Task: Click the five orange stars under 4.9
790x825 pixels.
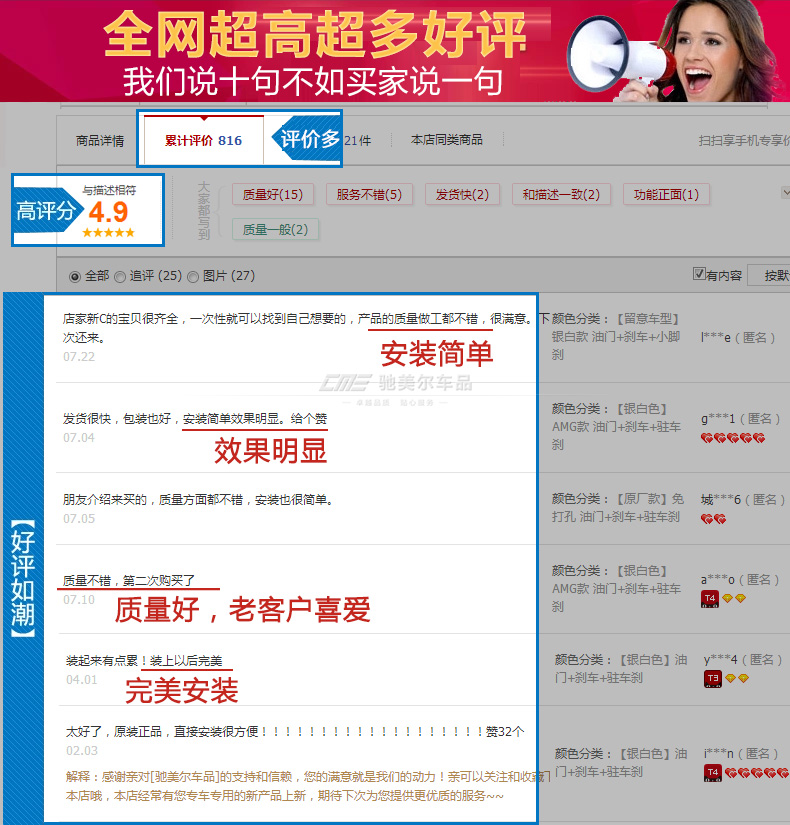Action: (108, 232)
